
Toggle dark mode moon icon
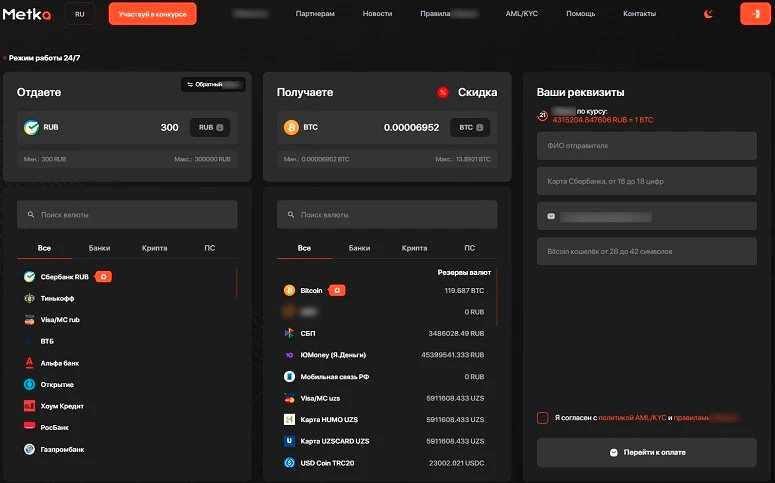(709, 14)
